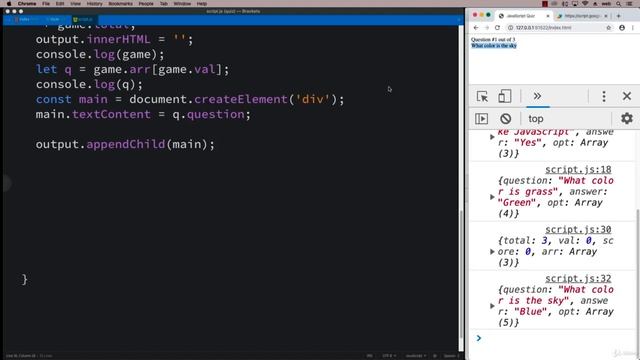Open the Edit menu
Image resolution: width=640 pixels, height=360 pixels.
click(60, 4)
